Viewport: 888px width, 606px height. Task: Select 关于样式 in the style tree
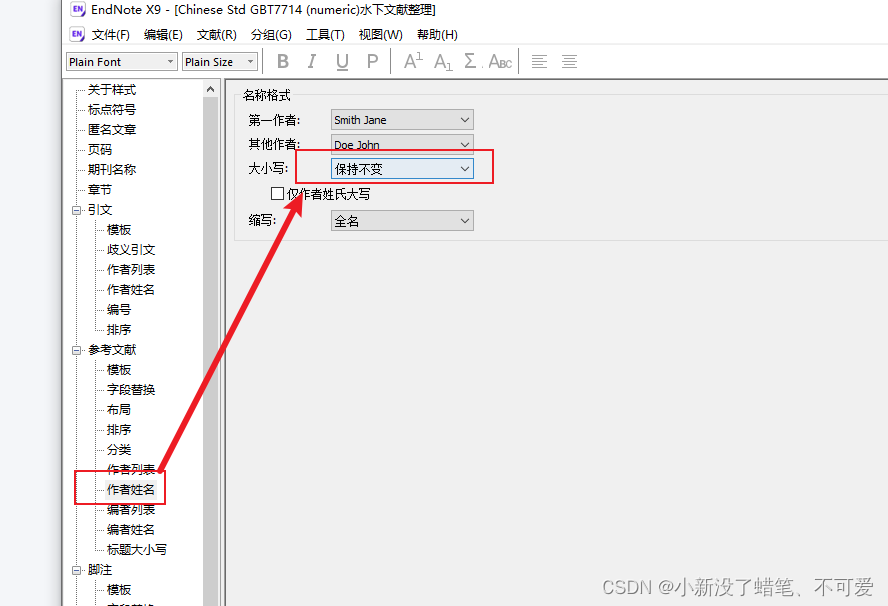click(x=112, y=89)
